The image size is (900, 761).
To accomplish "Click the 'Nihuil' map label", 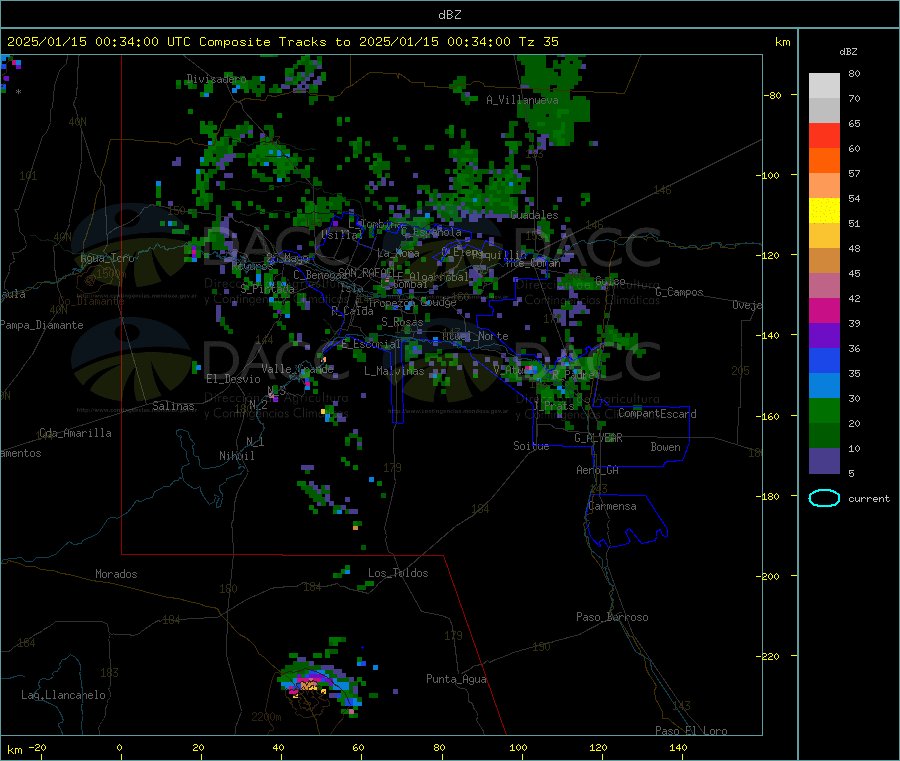I will pos(237,456).
